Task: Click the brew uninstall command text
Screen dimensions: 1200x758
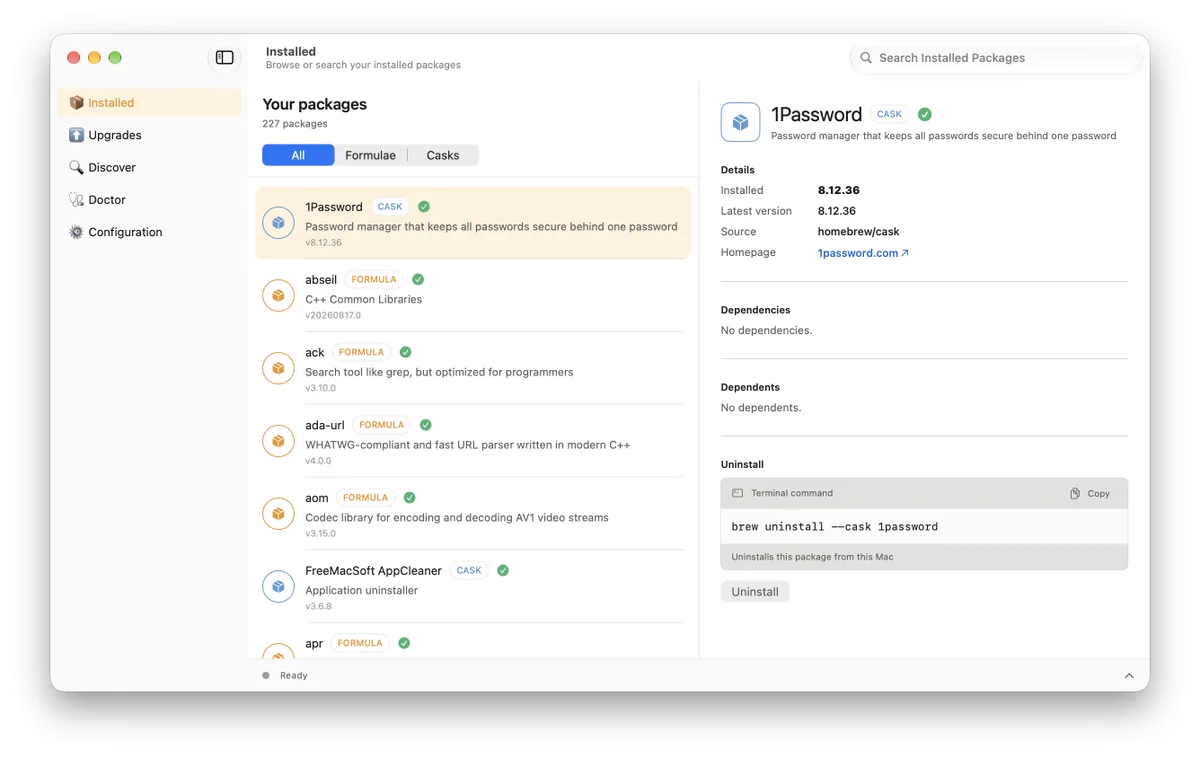Action: [x=835, y=527]
